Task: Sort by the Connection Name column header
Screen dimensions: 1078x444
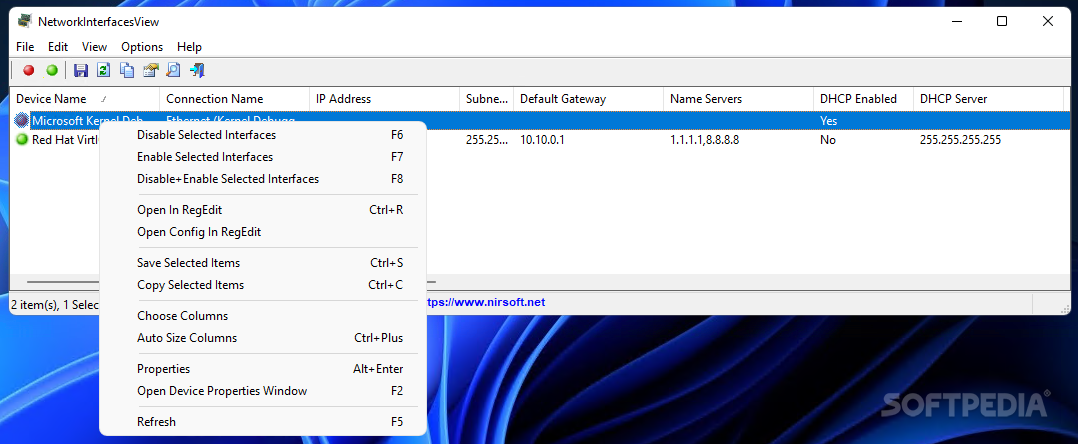Action: pos(234,99)
